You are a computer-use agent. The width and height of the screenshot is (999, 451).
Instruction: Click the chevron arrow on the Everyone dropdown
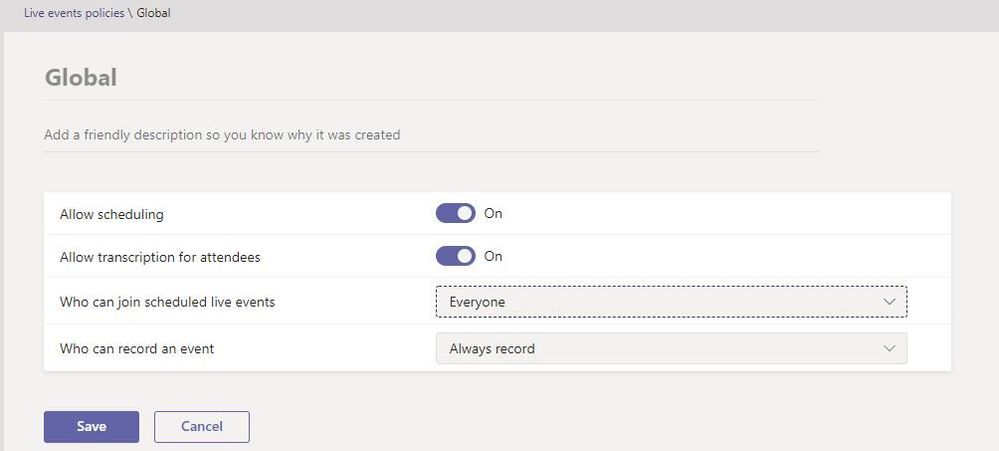coord(889,302)
